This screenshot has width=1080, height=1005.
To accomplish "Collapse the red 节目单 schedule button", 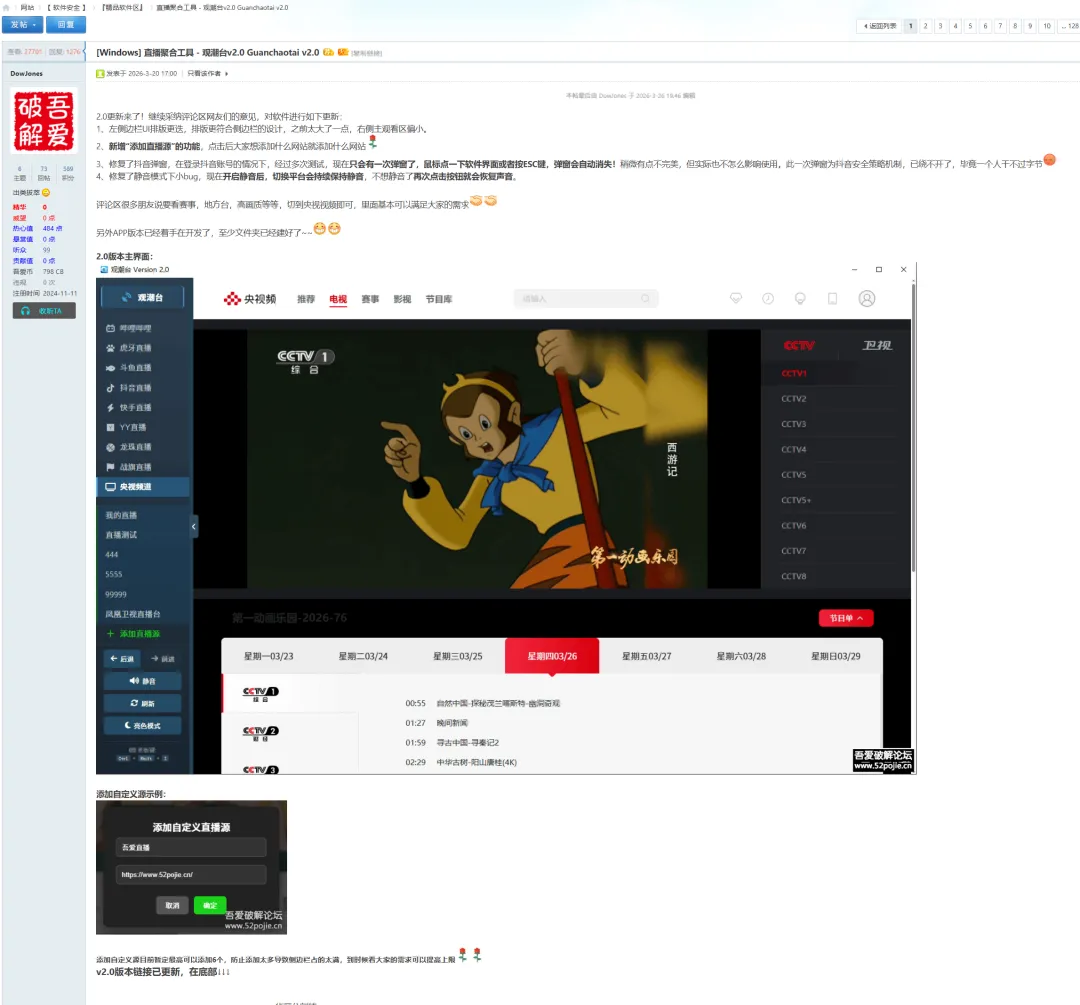I will 846,618.
